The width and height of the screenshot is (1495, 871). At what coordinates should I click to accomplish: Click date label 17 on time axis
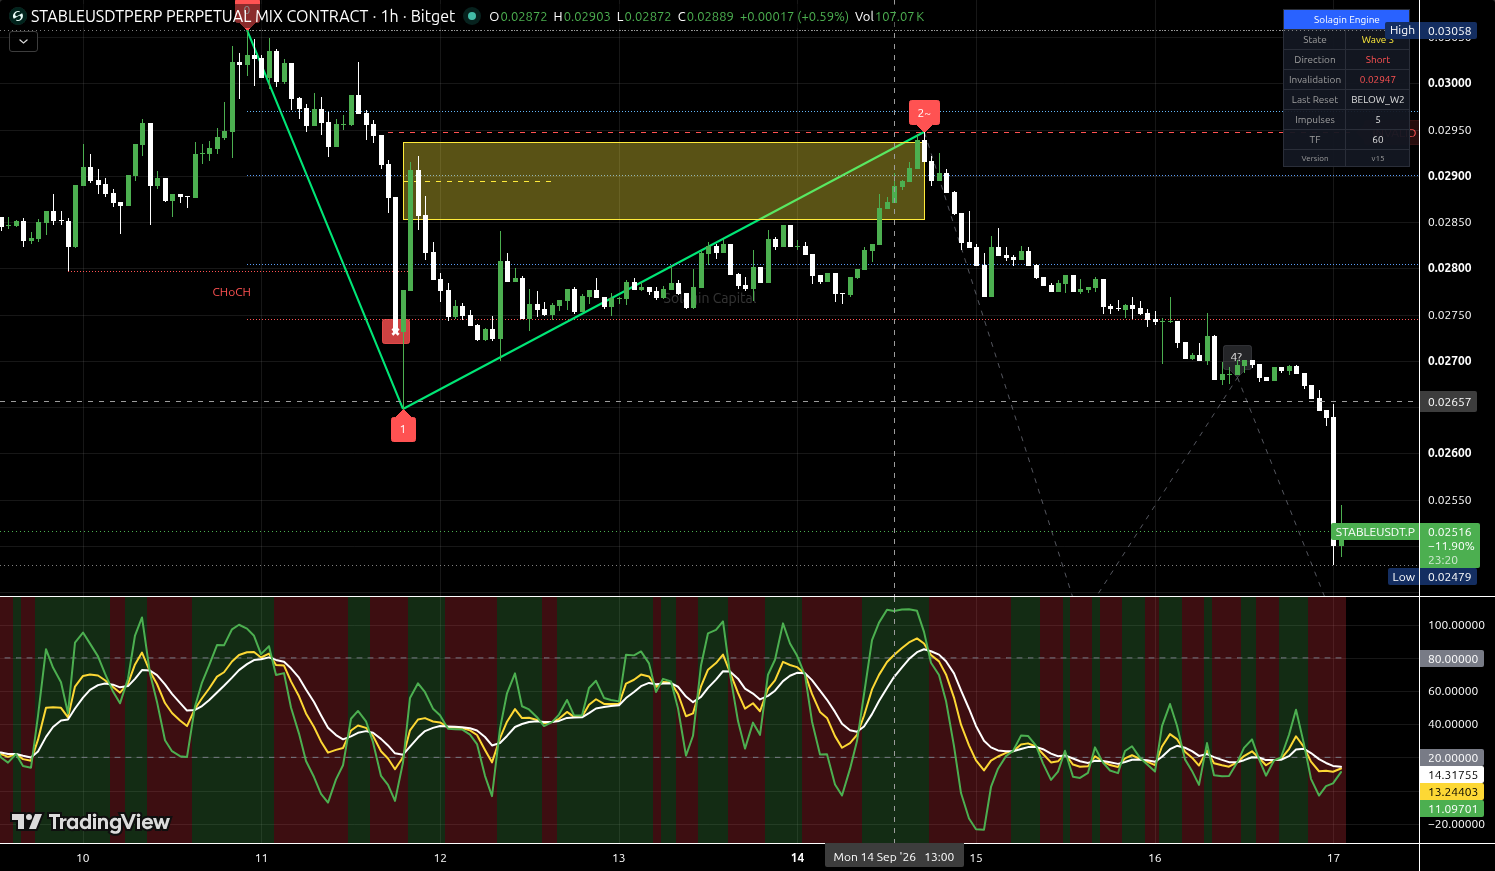(x=1333, y=858)
